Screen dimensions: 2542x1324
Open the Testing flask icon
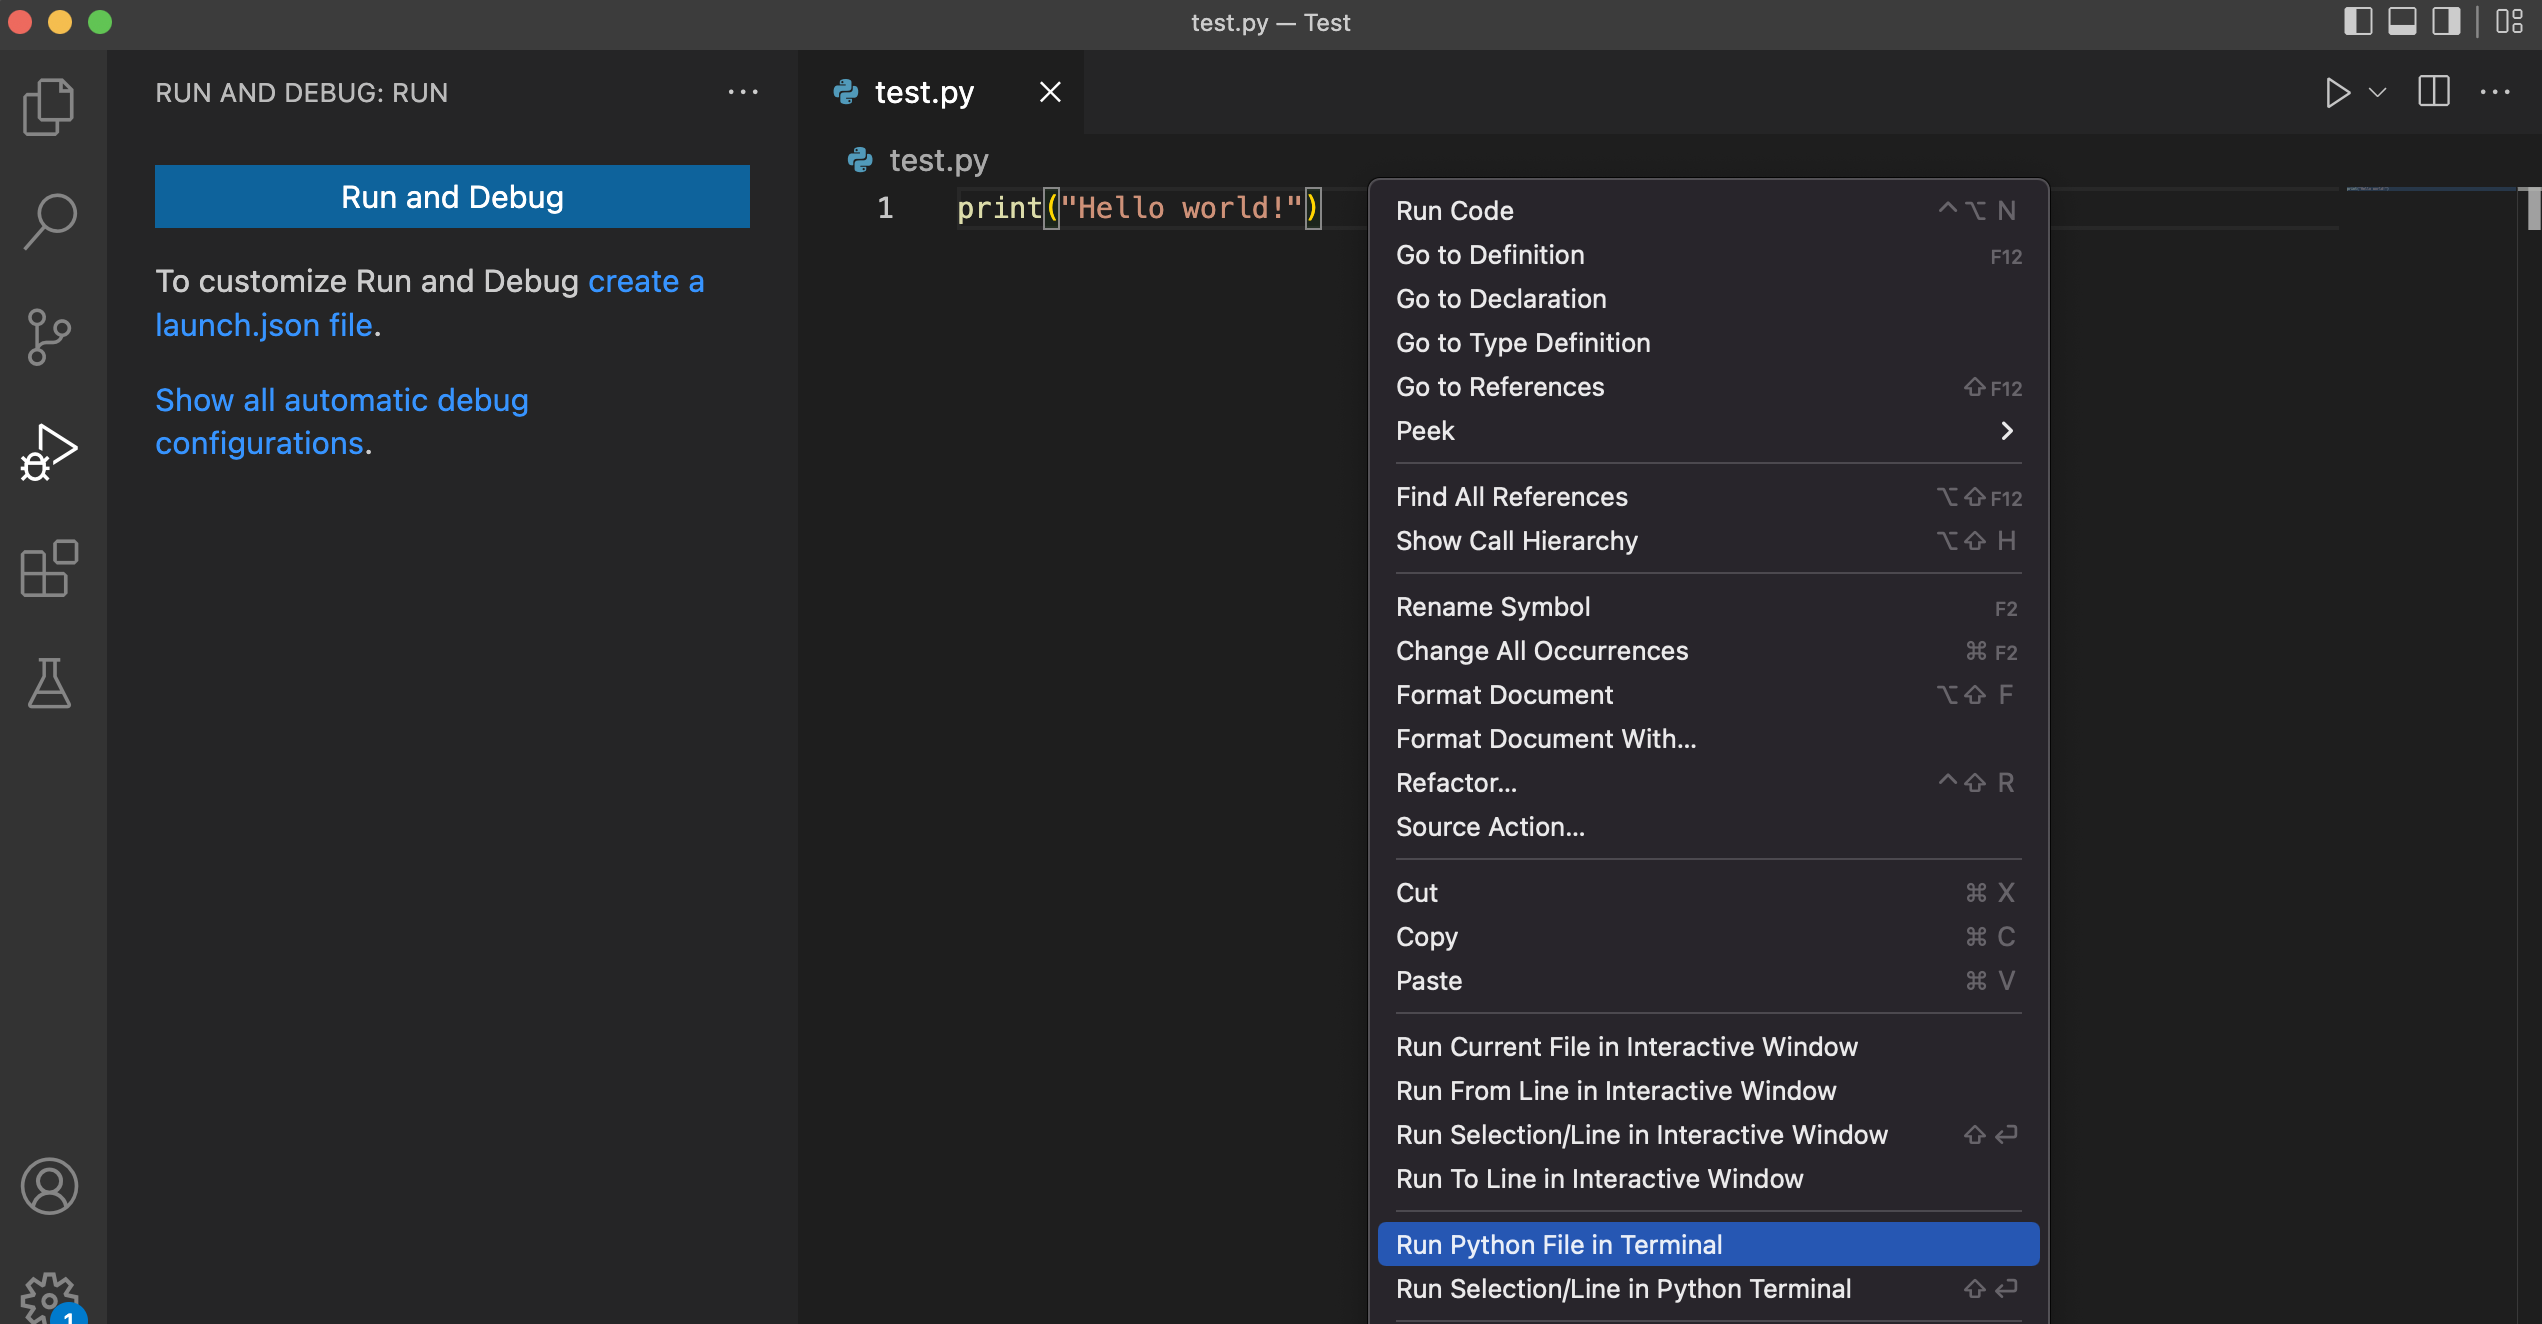coord(48,683)
